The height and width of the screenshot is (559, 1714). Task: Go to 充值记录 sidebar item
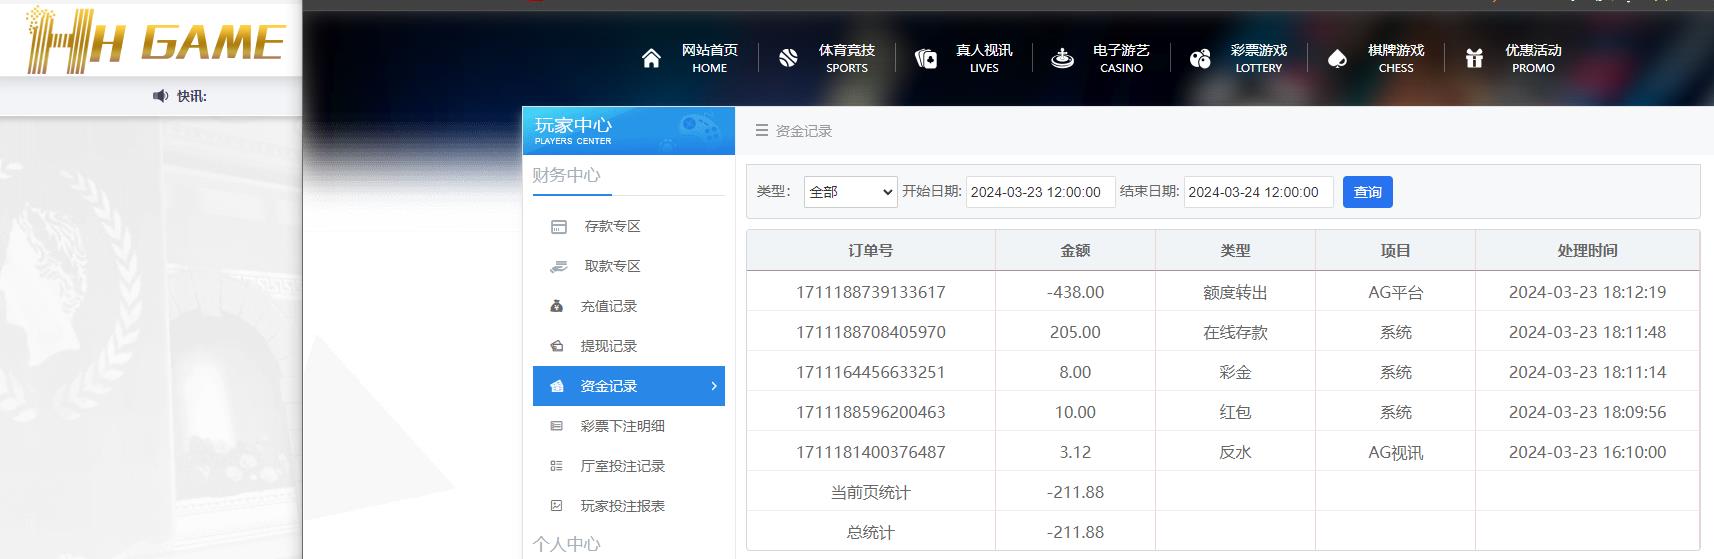(608, 306)
